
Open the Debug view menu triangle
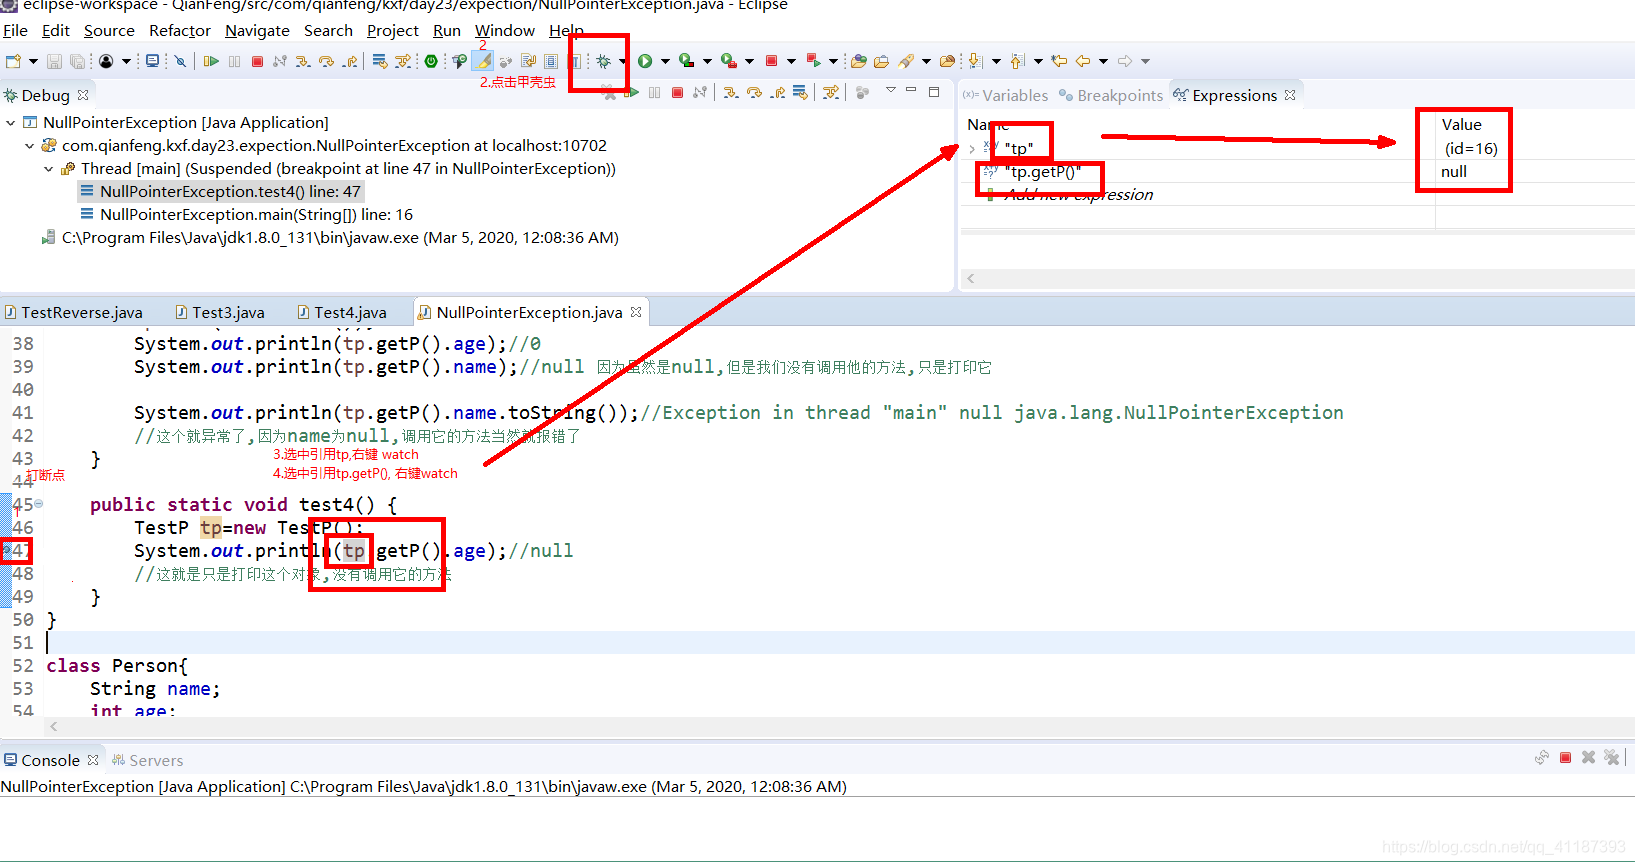(x=890, y=91)
